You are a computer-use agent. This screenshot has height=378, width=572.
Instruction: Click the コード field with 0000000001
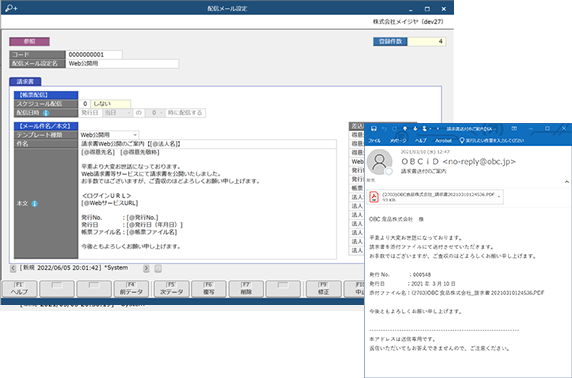[x=94, y=55]
